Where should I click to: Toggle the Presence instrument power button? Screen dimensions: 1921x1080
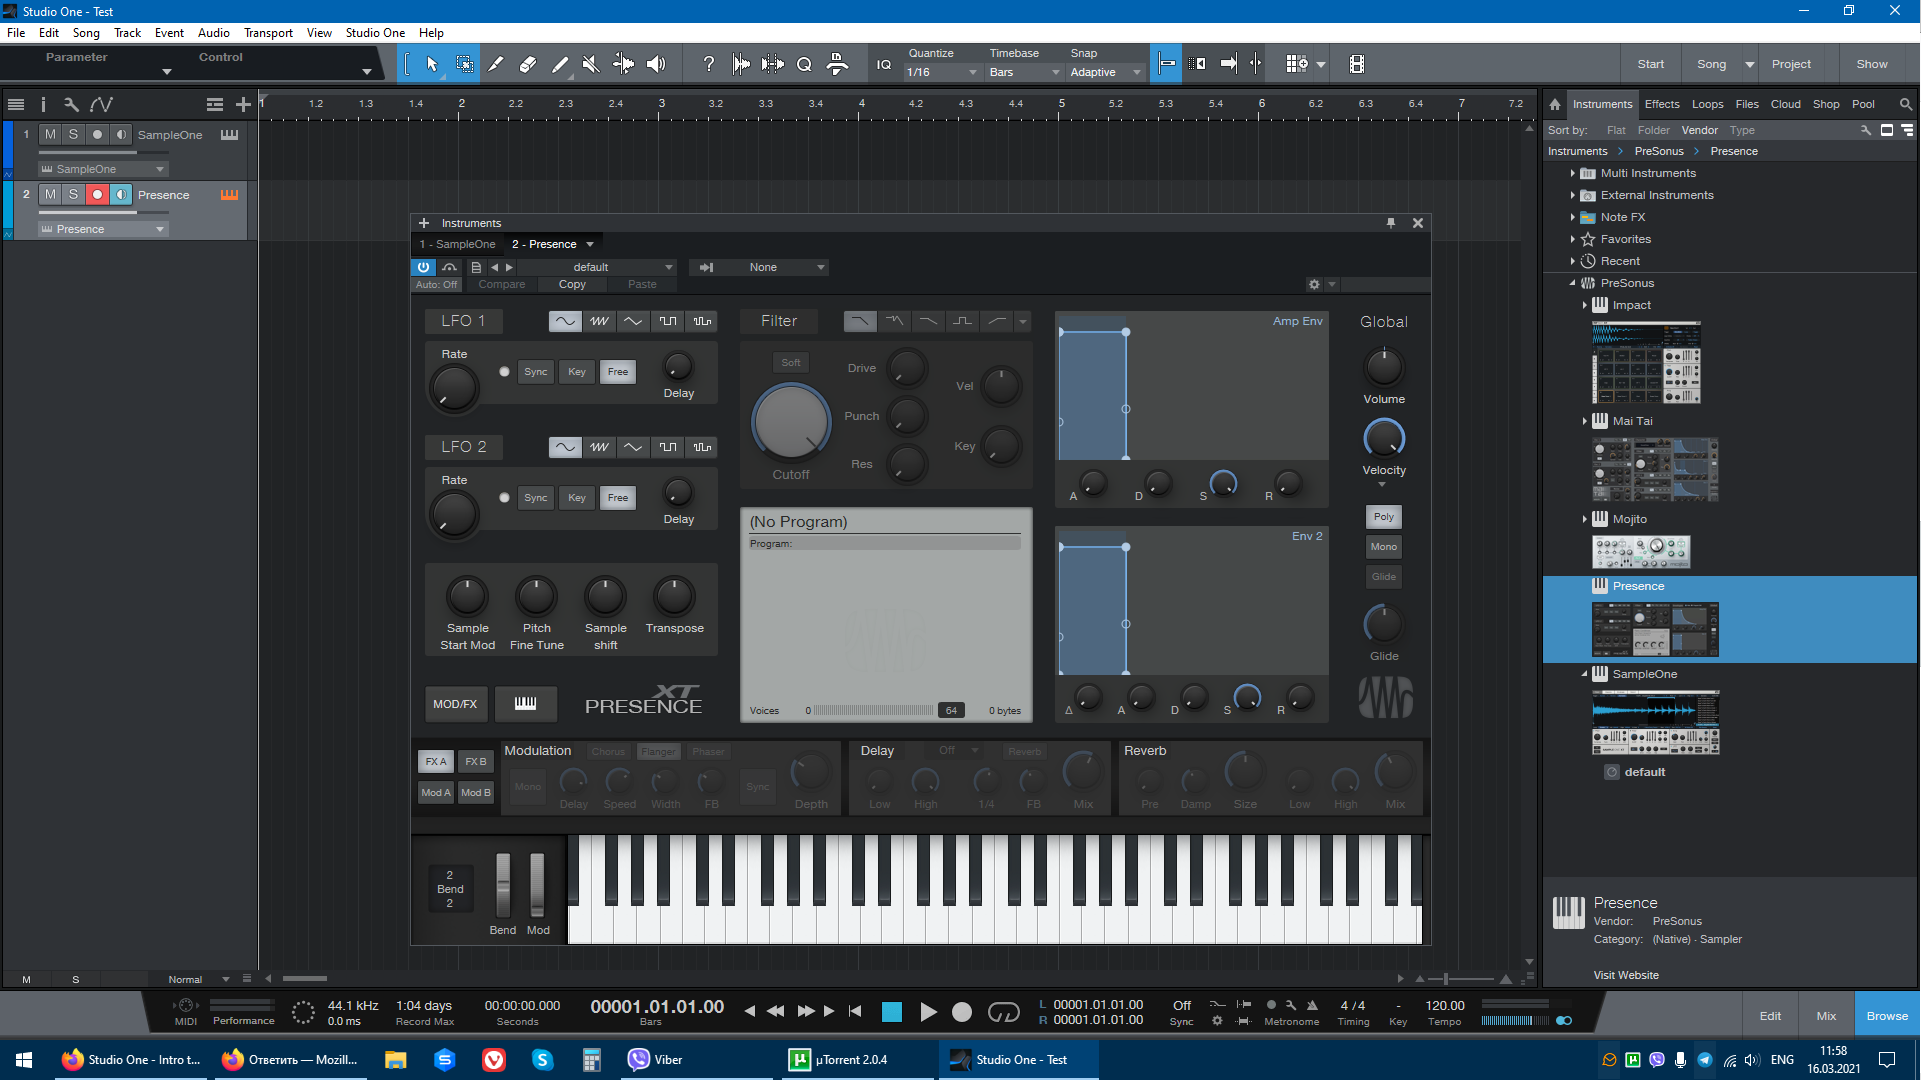423,267
